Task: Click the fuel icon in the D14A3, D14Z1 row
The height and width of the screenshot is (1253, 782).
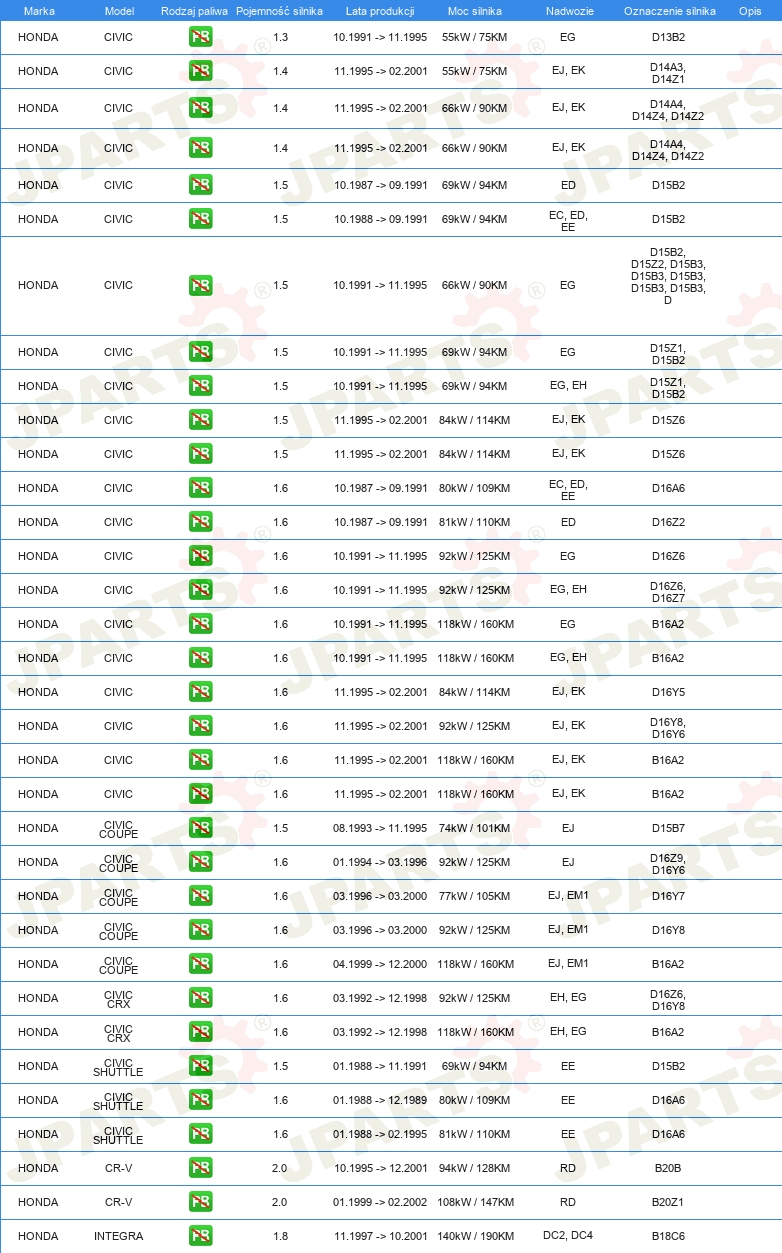Action: (200, 71)
